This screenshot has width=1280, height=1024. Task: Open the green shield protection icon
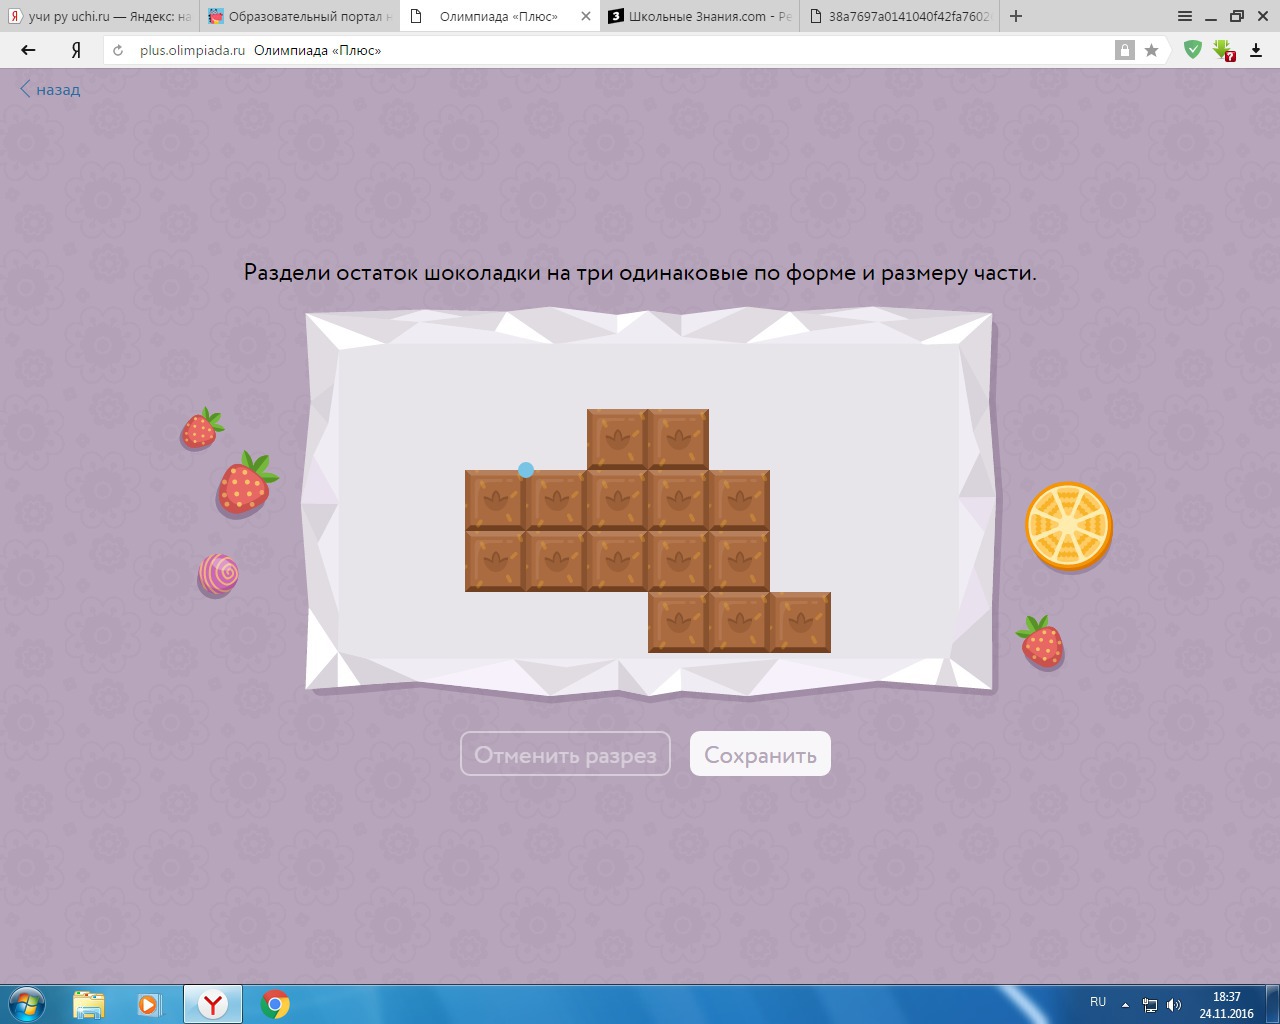pos(1192,49)
